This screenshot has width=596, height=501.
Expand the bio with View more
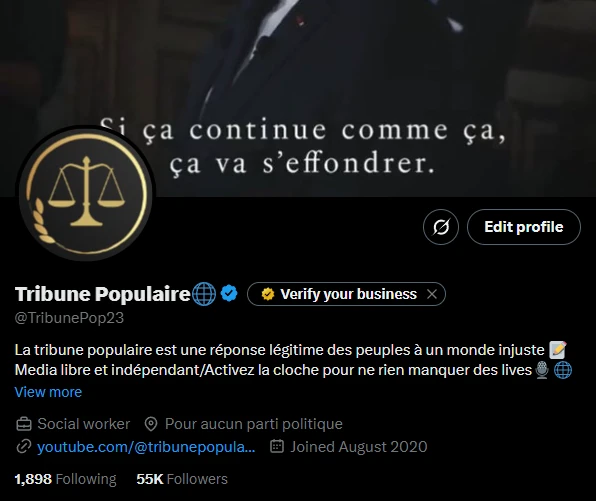click(48, 392)
